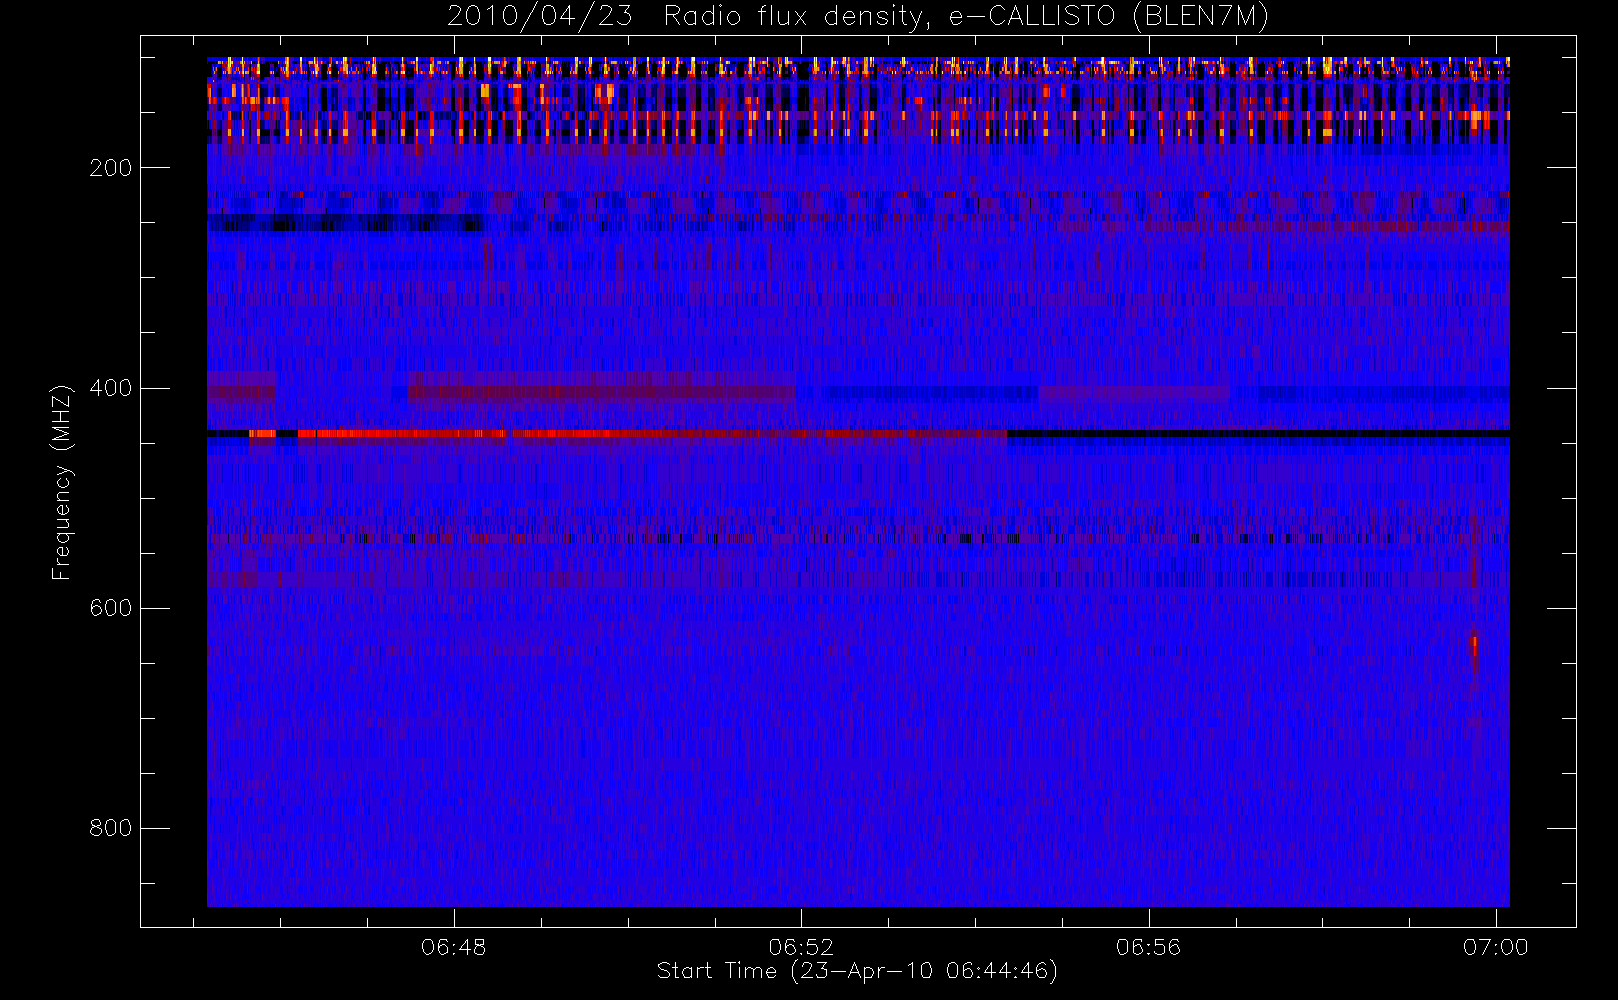
Task: Click the 07:00 time tick label
Action: pos(1495,947)
